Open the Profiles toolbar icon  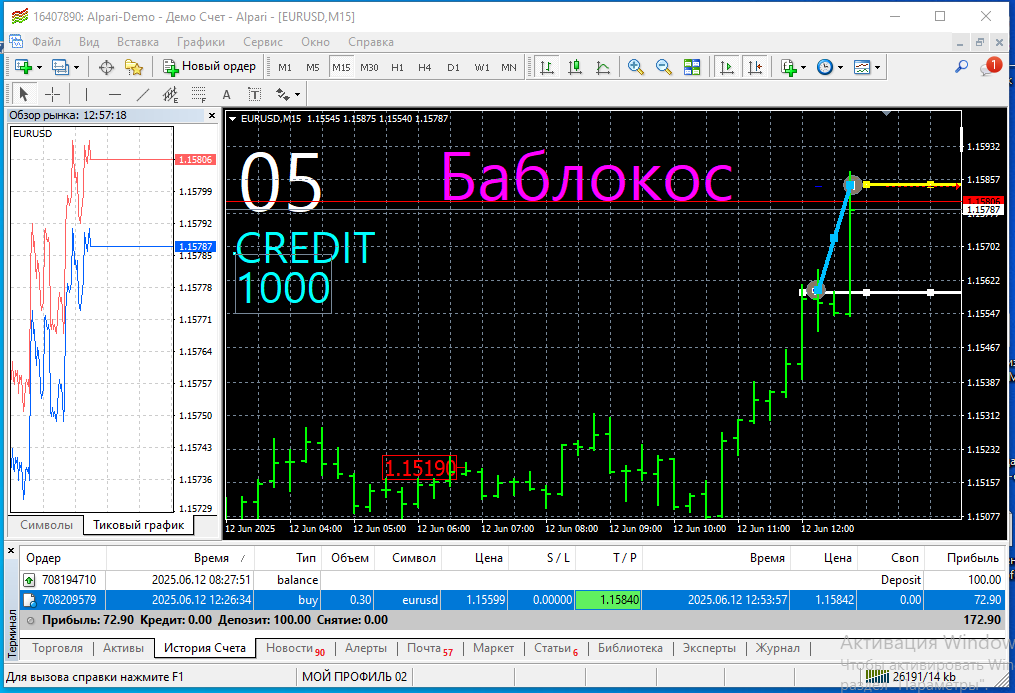pos(60,67)
